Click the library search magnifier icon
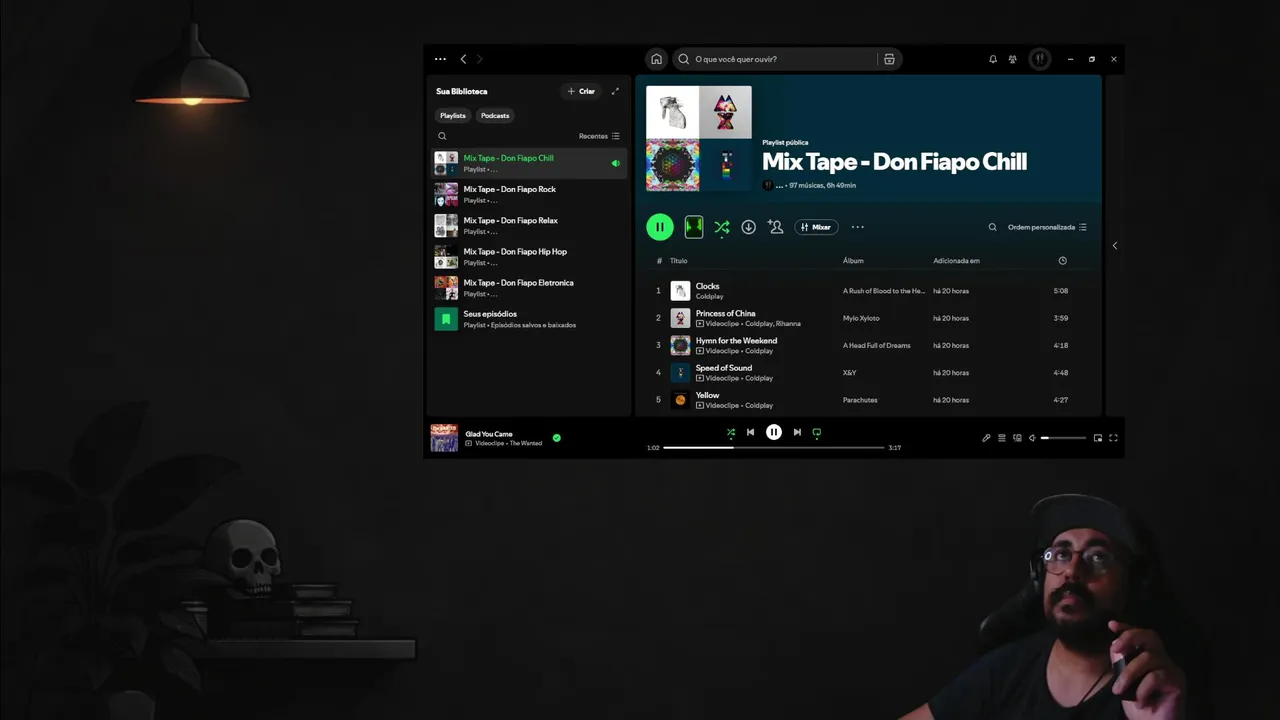 tap(442, 136)
